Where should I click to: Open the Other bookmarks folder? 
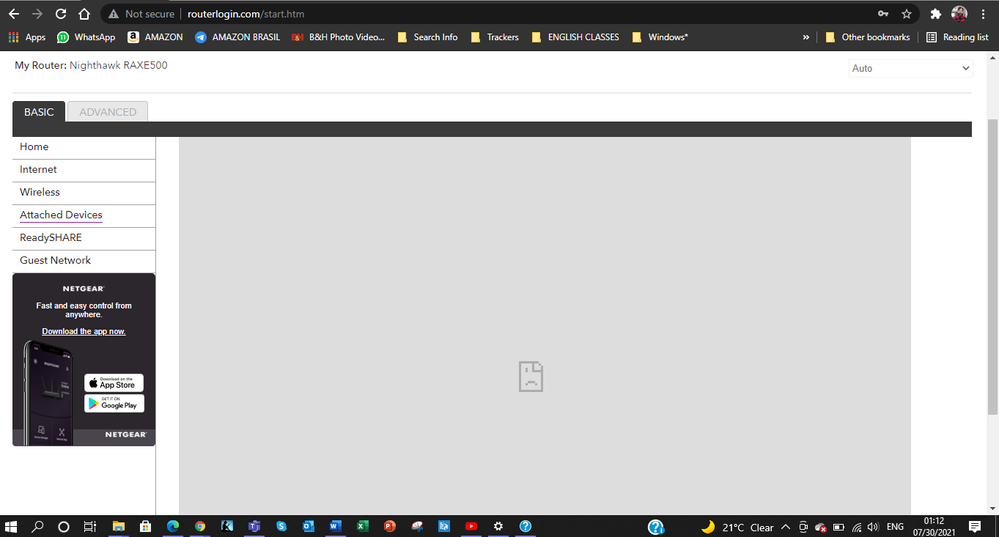867,37
